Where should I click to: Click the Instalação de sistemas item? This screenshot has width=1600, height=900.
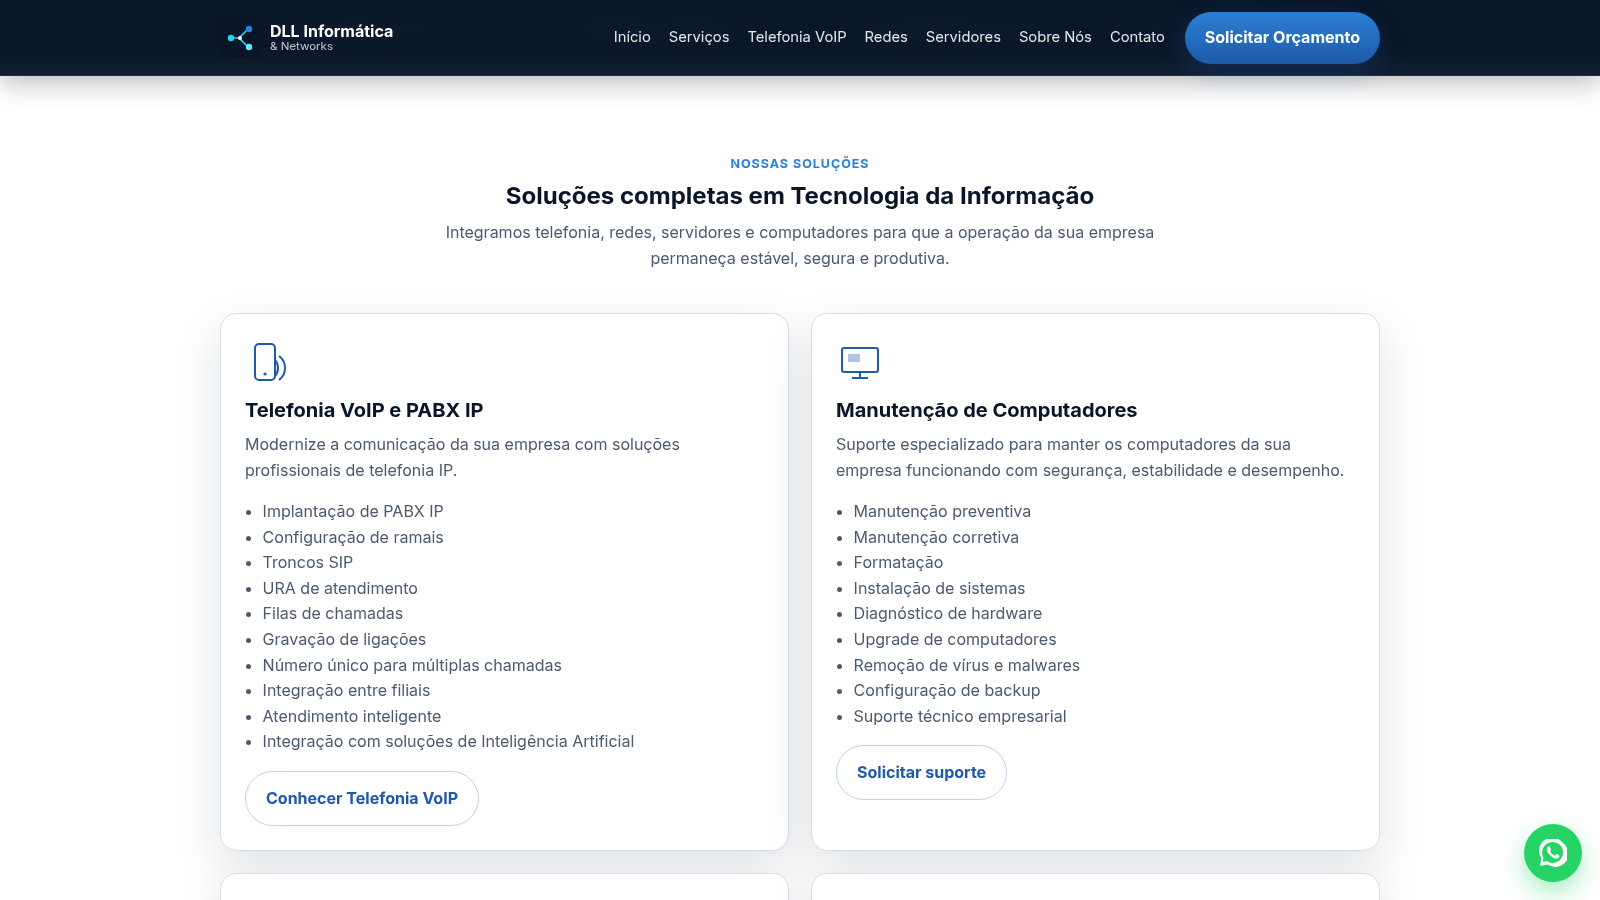(939, 588)
